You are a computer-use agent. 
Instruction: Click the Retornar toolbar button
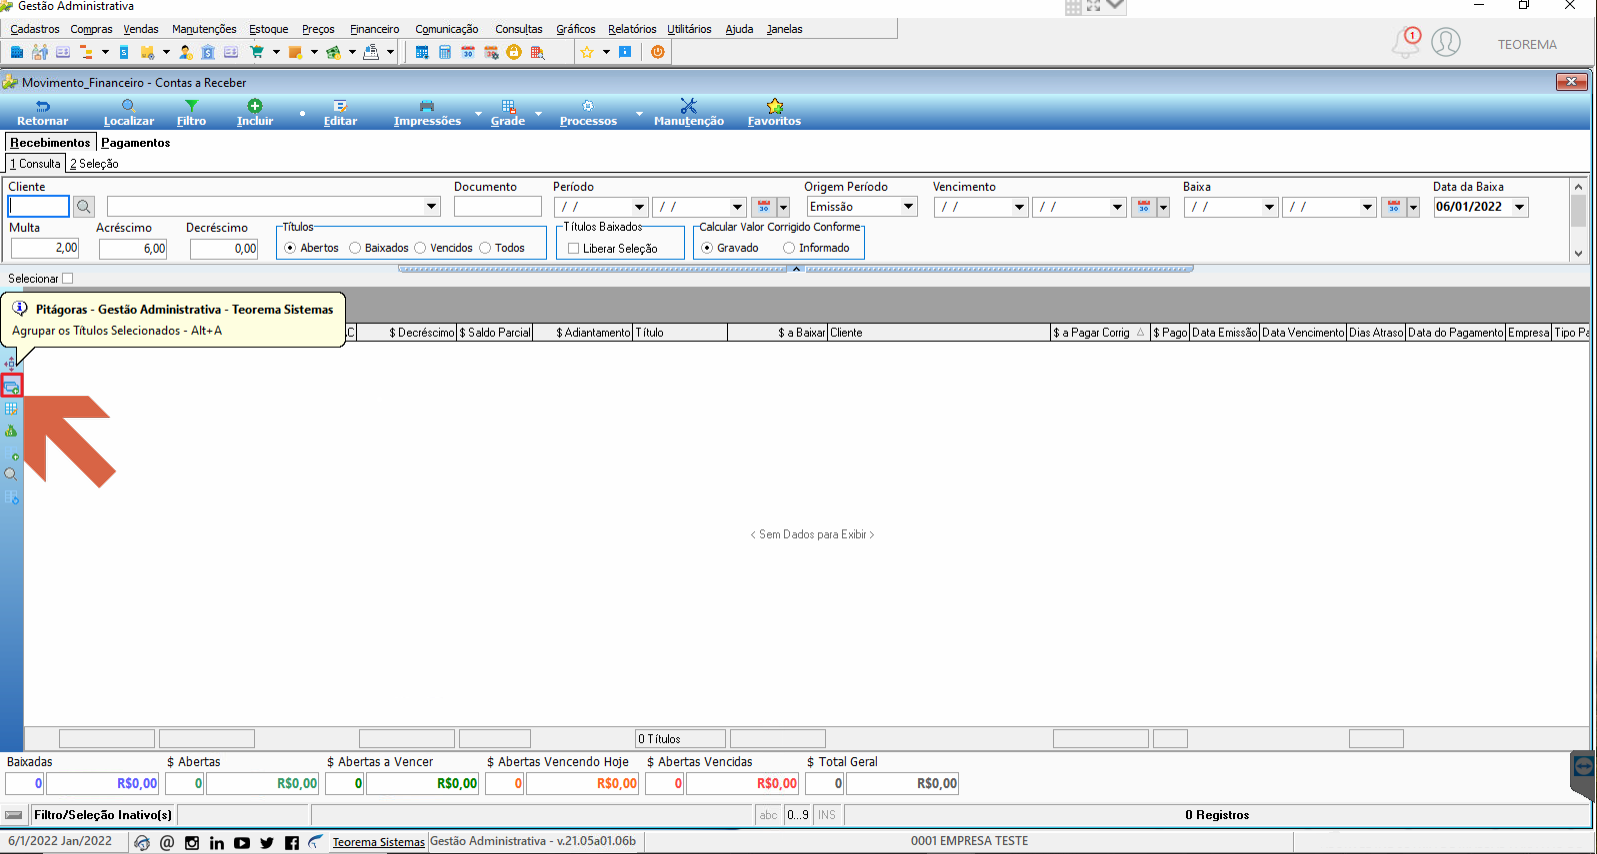pos(42,113)
